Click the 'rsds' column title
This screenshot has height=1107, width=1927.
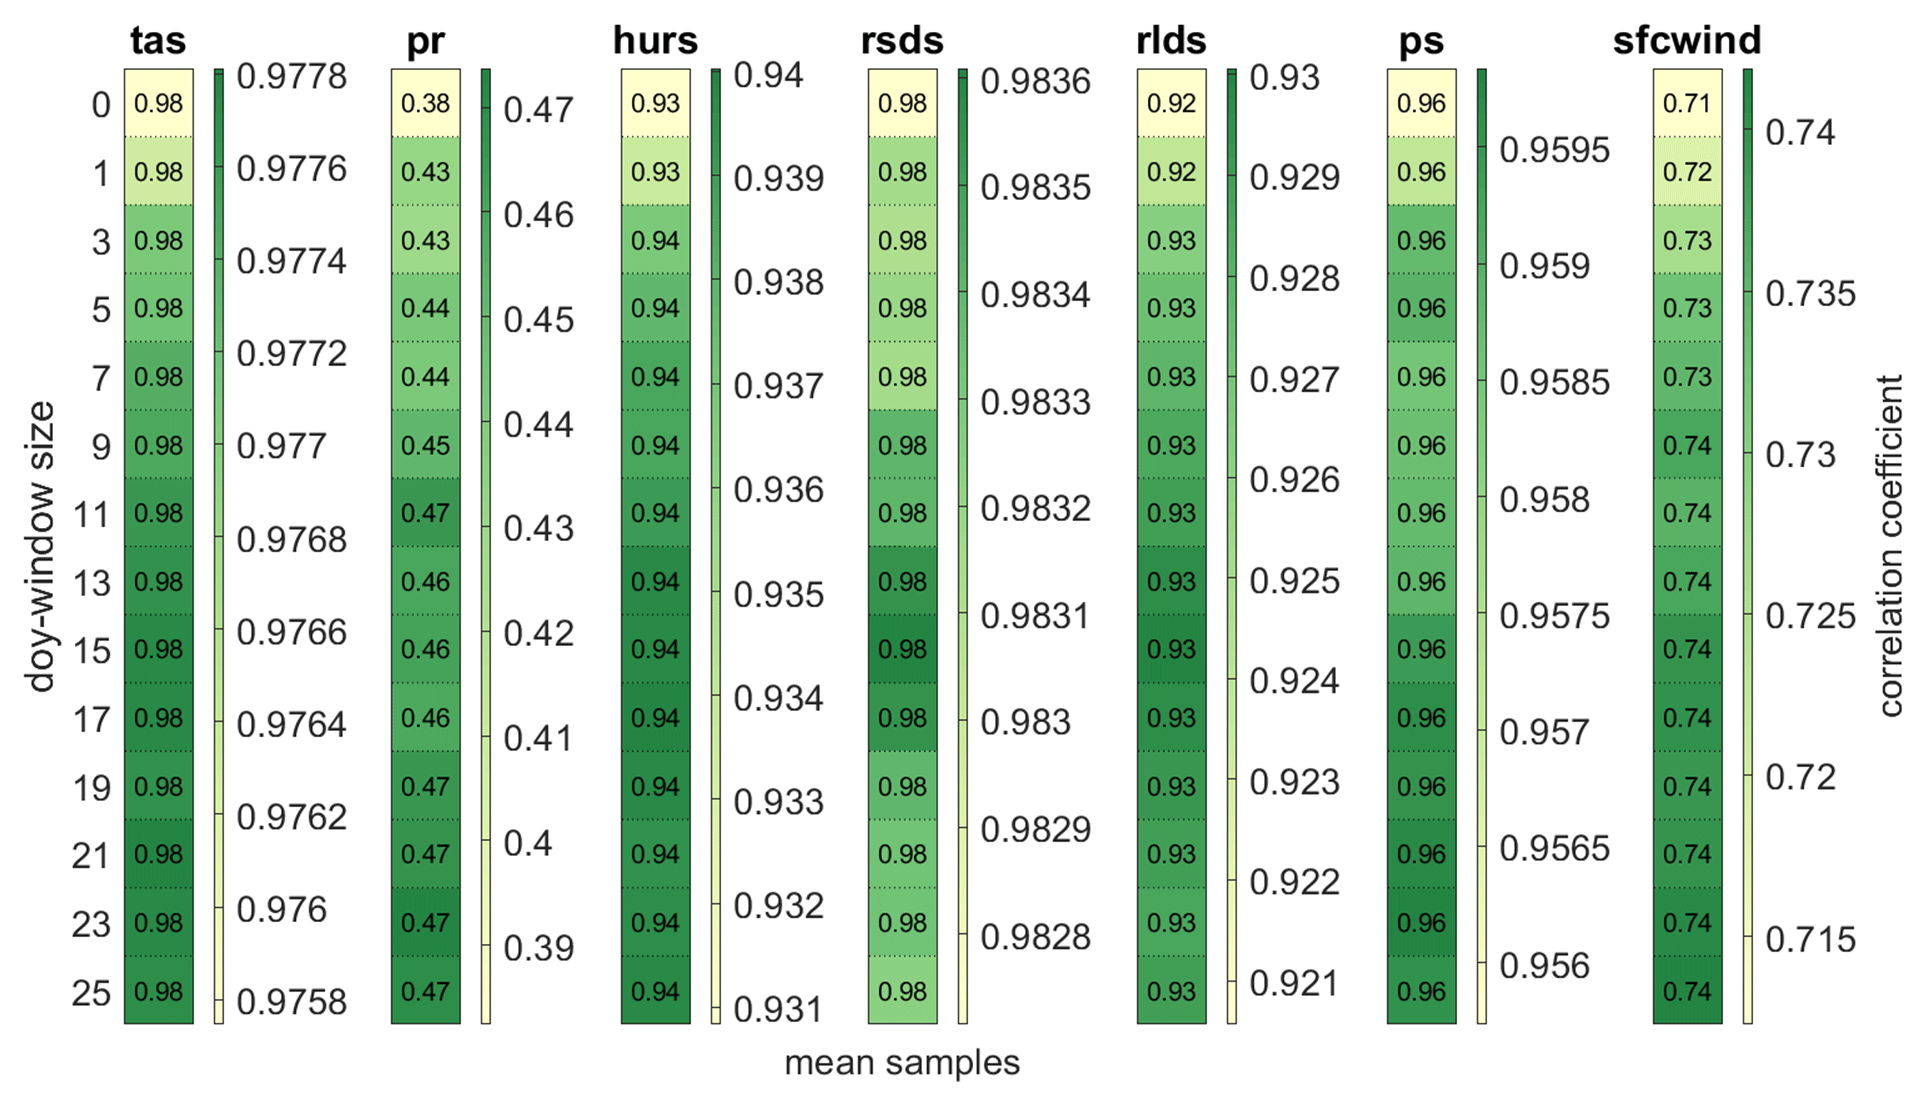[x=902, y=40]
